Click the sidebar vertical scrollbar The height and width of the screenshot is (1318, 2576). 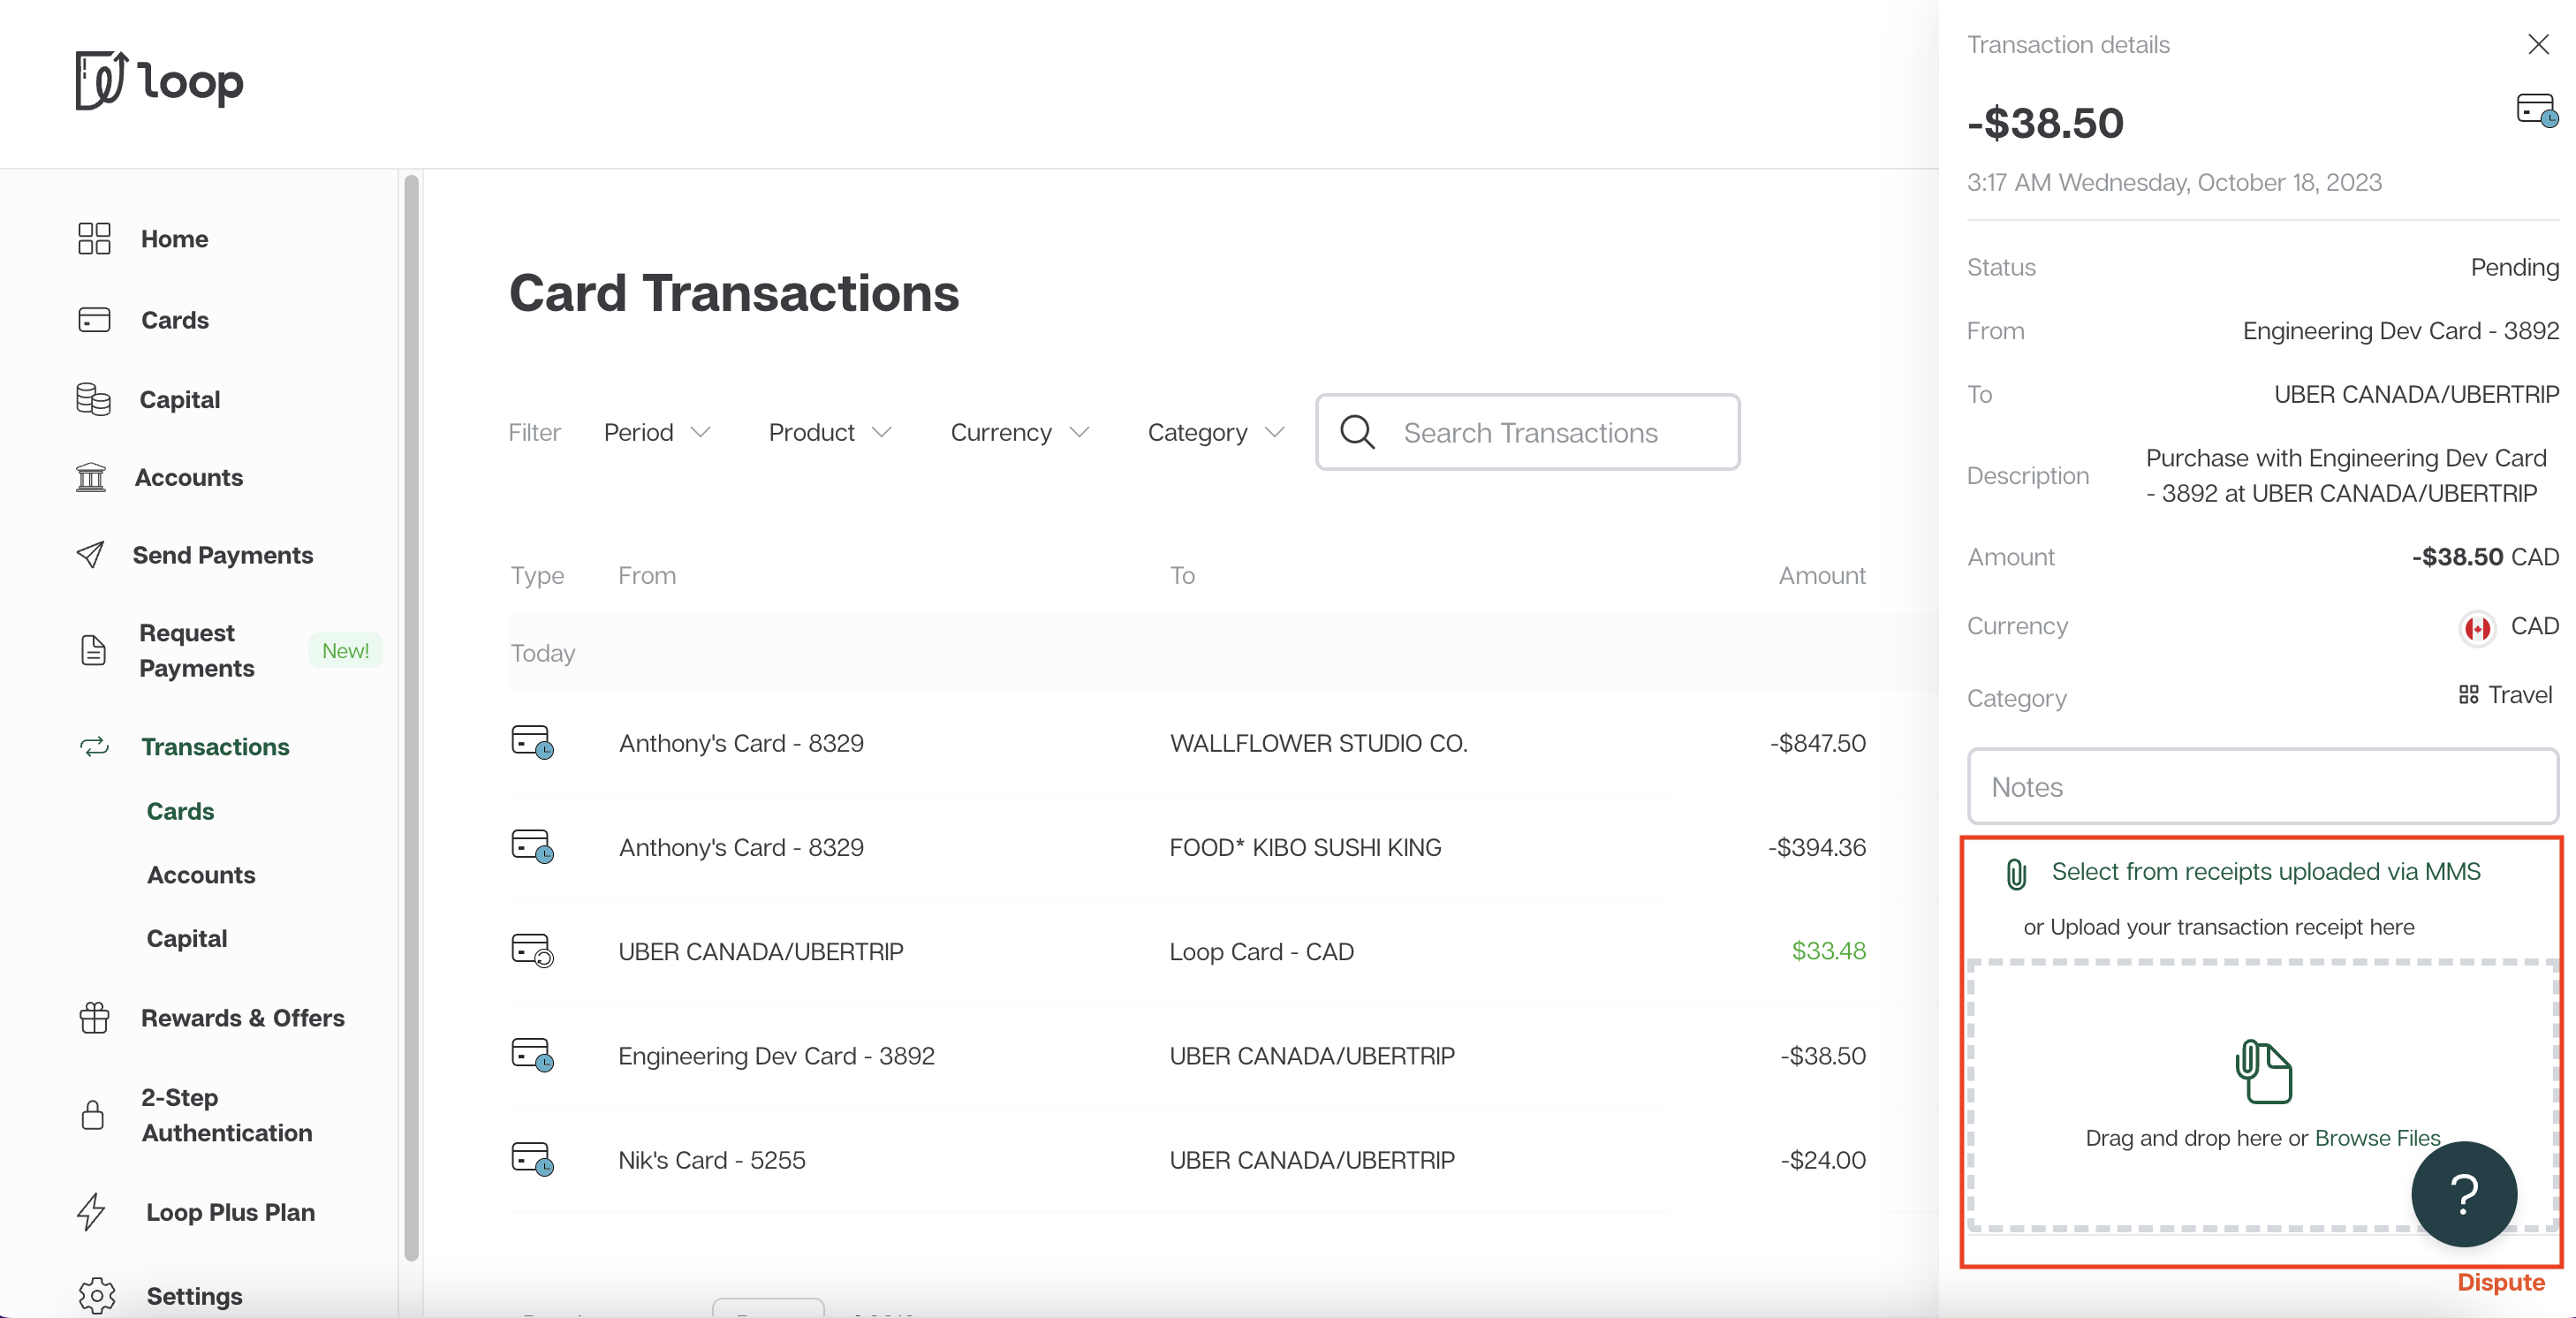click(x=411, y=716)
